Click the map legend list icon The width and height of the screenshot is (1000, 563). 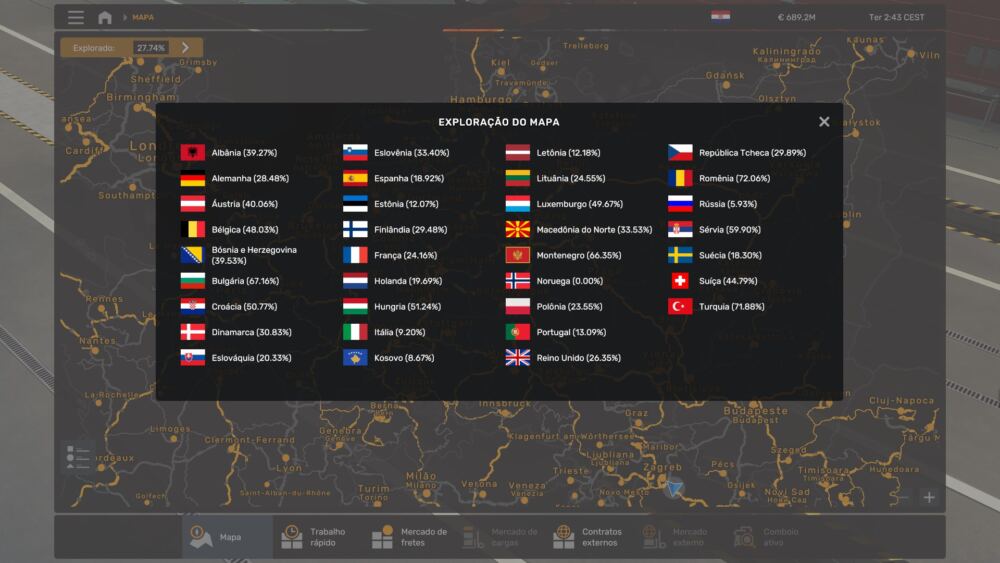(x=77, y=458)
